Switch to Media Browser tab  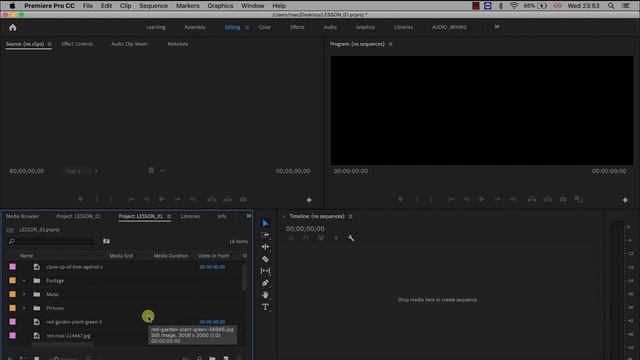tap(22, 216)
